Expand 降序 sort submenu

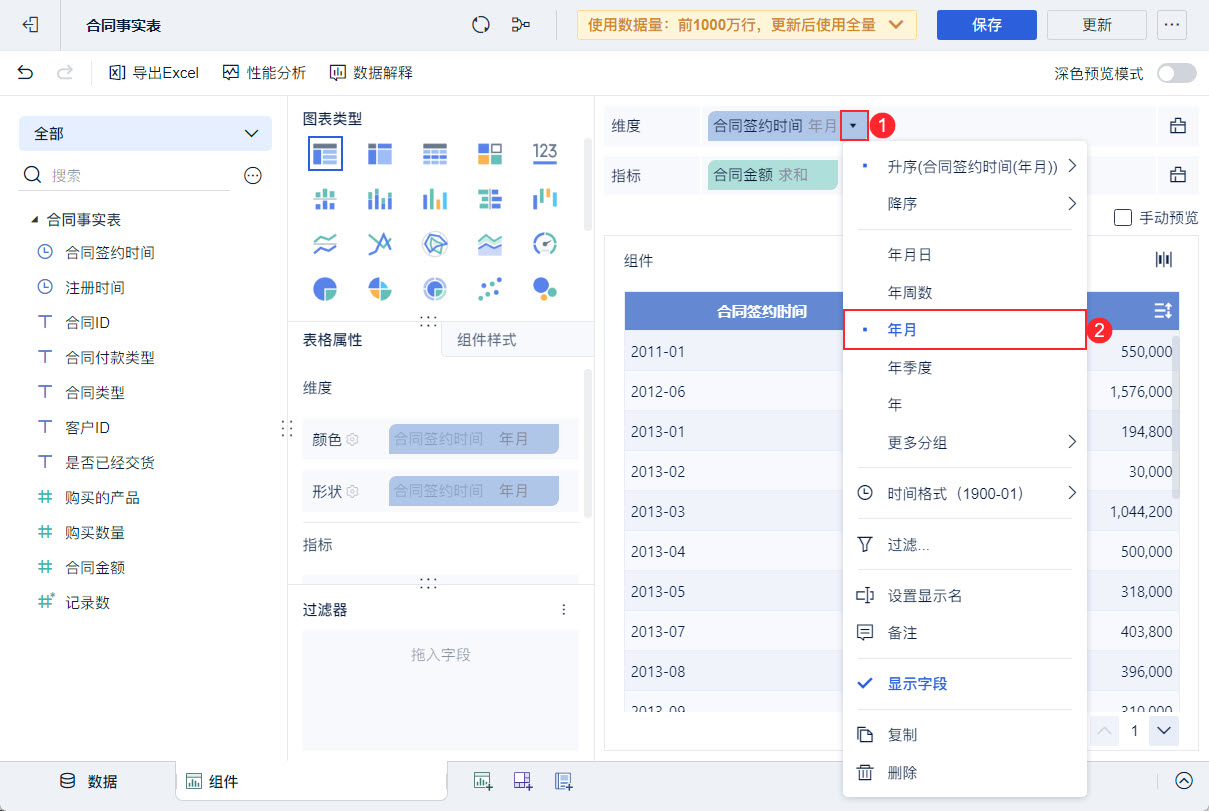coord(965,204)
